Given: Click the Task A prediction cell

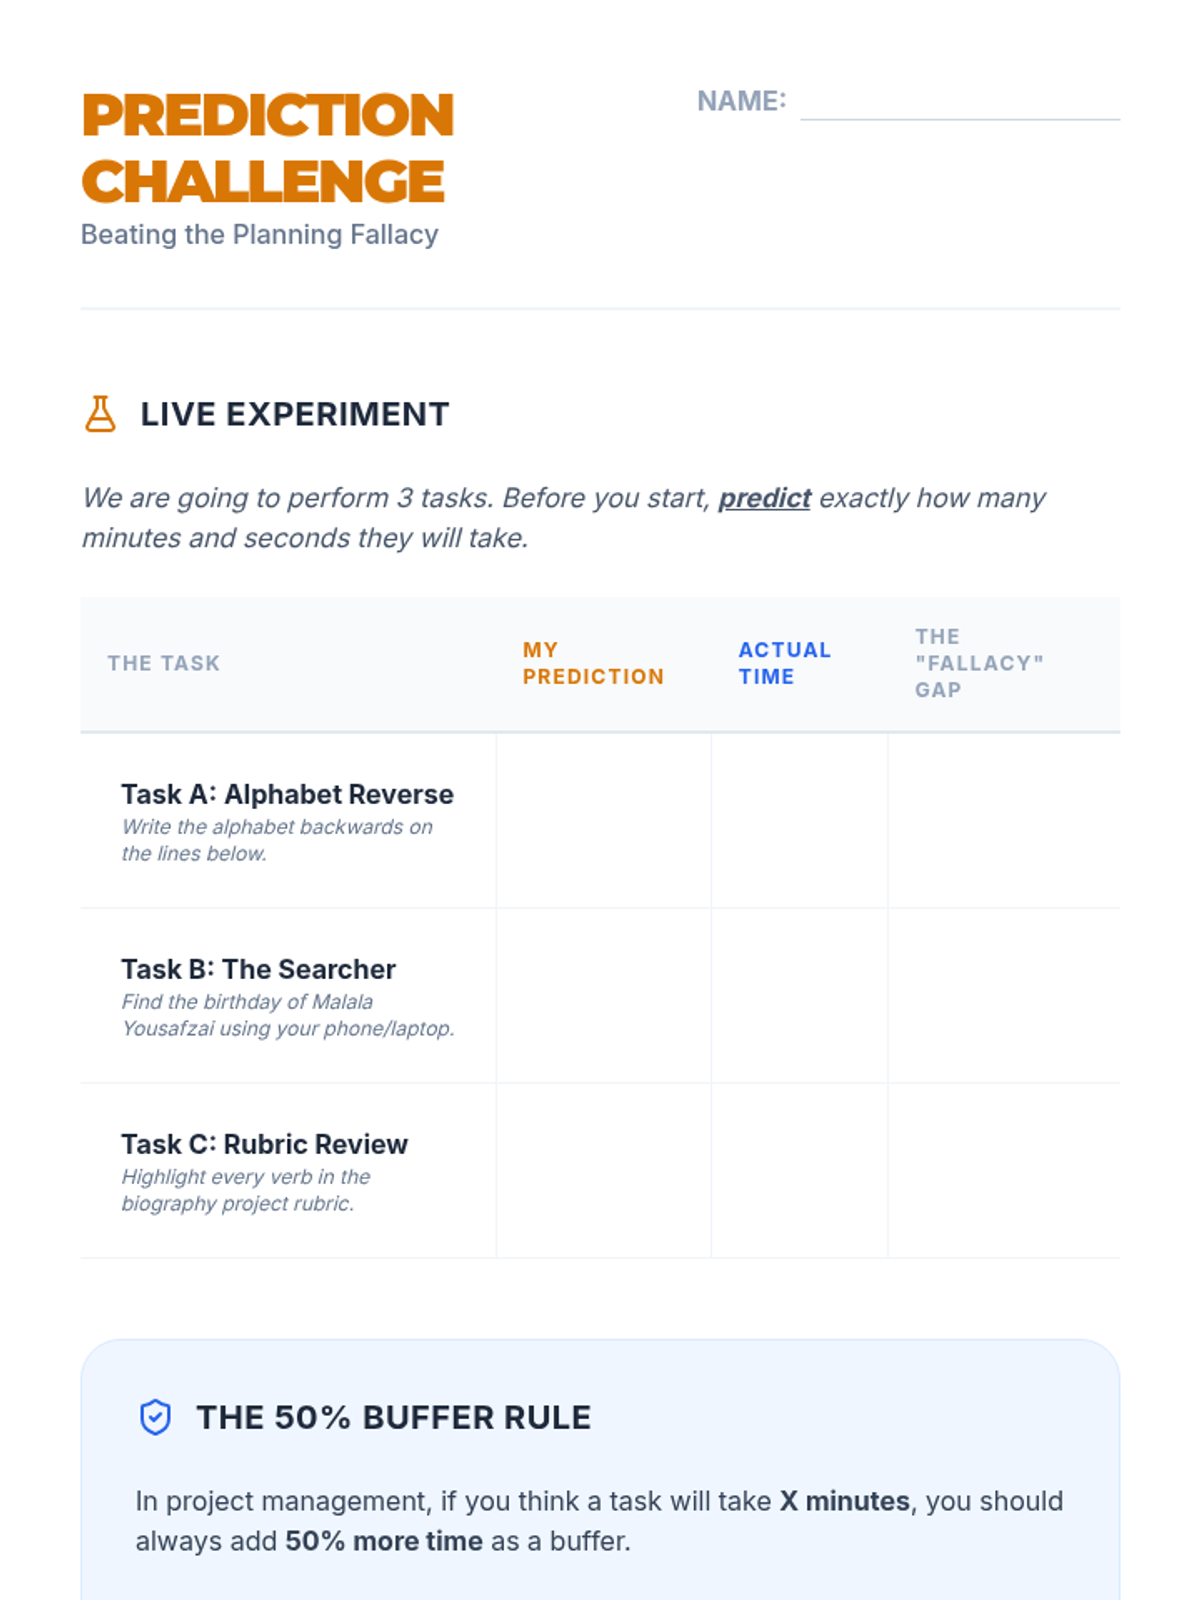Looking at the screenshot, I should 603,821.
